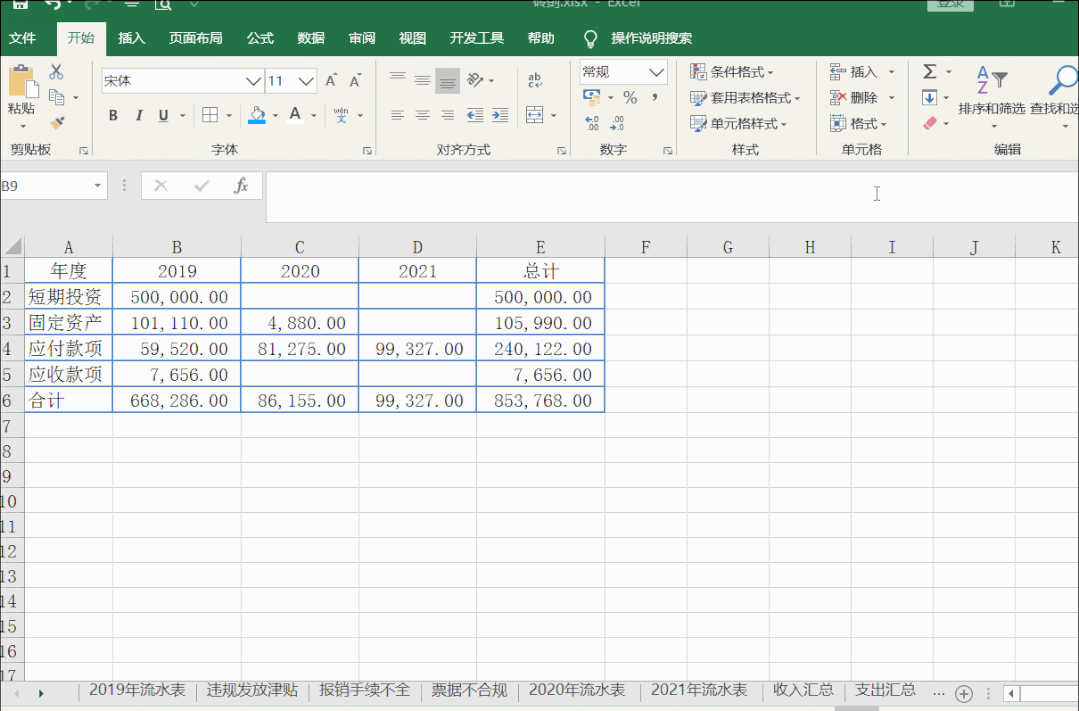The height and width of the screenshot is (711, 1079).
Task: Open 排序和筛选 sort and filter
Action: pos(992,96)
